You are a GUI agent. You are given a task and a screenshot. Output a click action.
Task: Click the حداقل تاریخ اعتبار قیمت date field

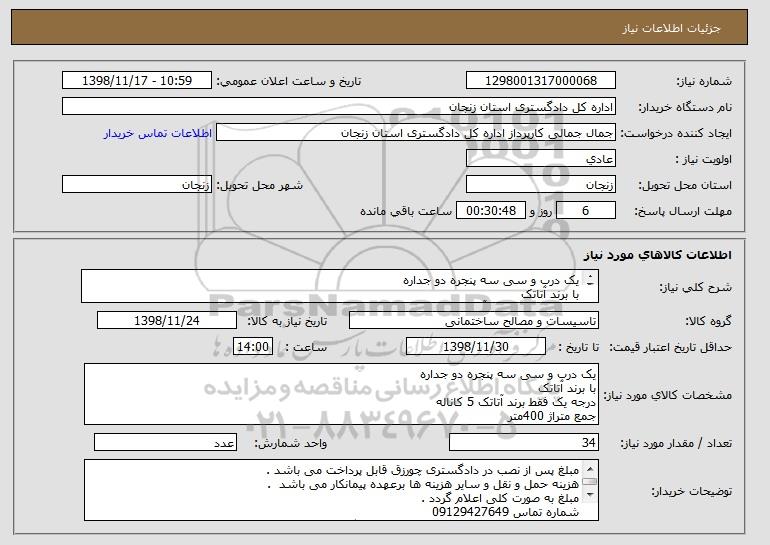[476, 347]
